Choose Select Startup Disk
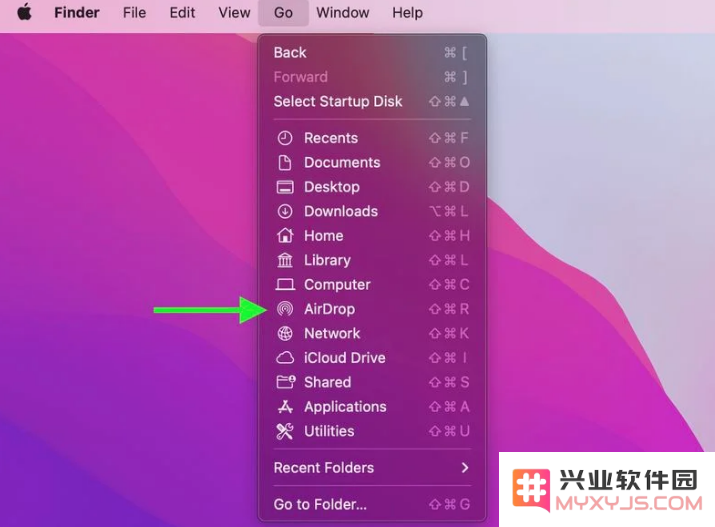 click(x=372, y=101)
